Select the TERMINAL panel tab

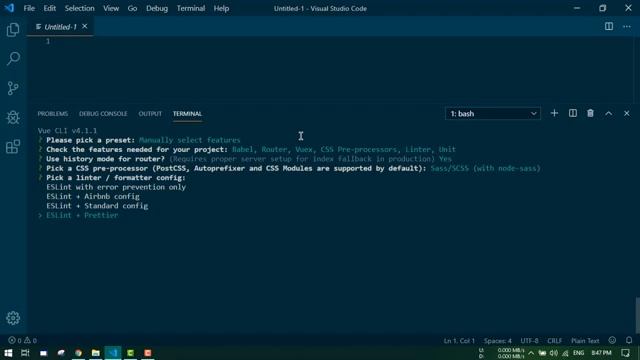click(187, 113)
